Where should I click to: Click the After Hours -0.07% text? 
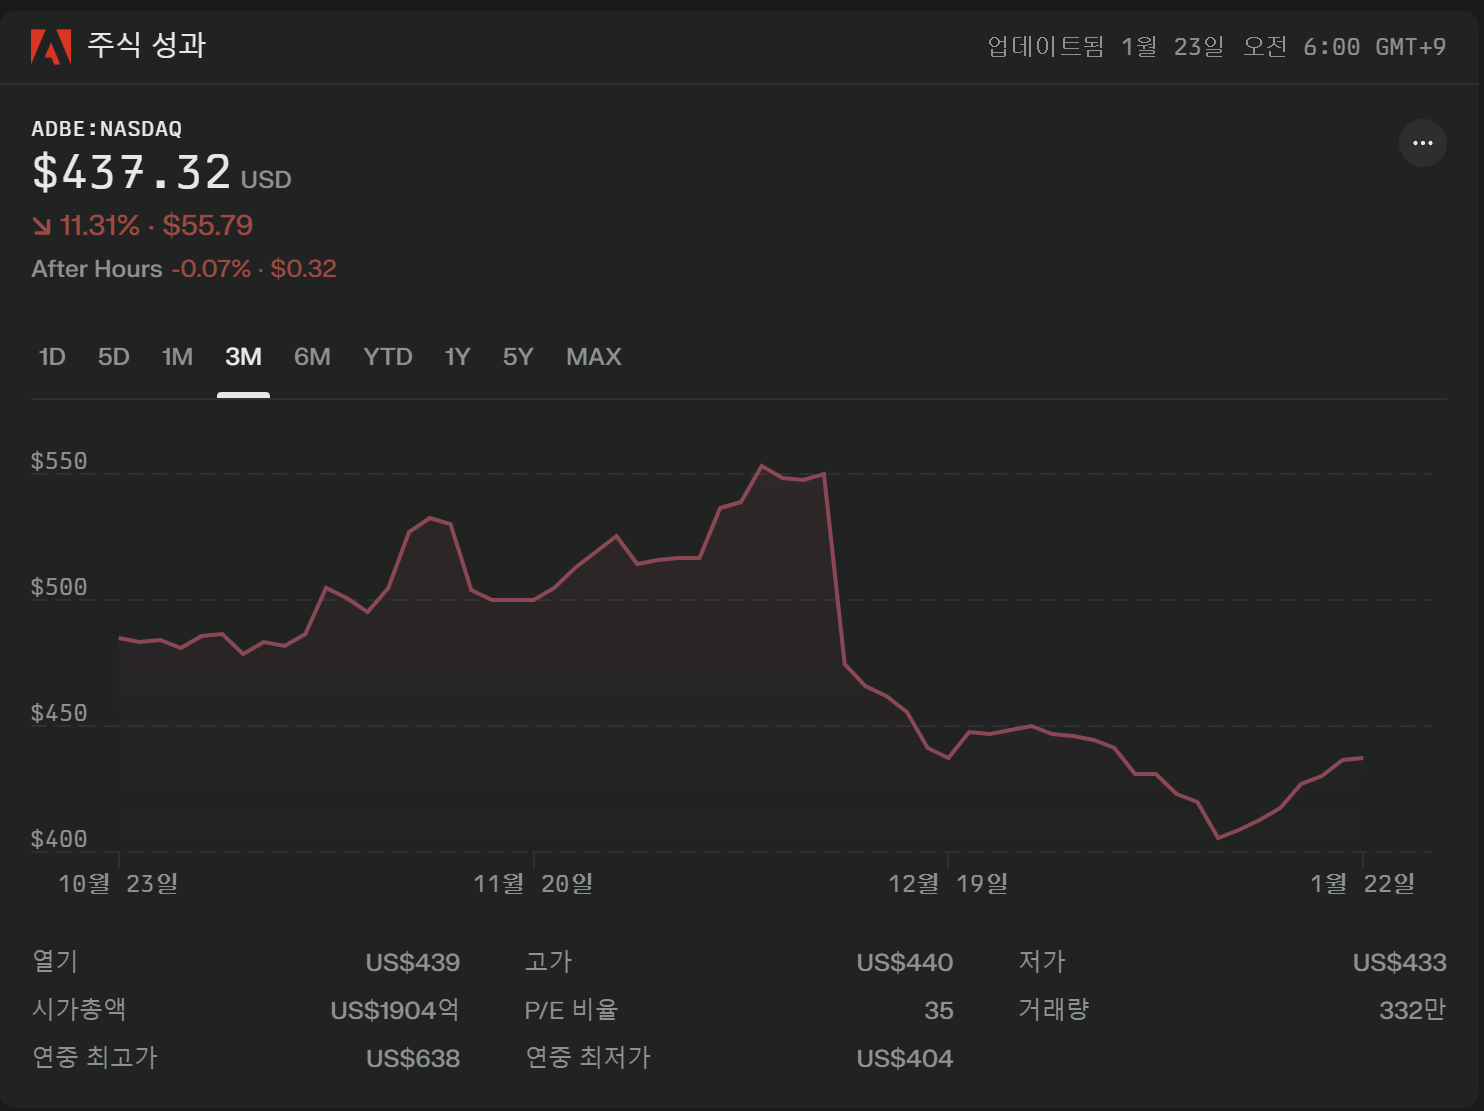click(141, 269)
